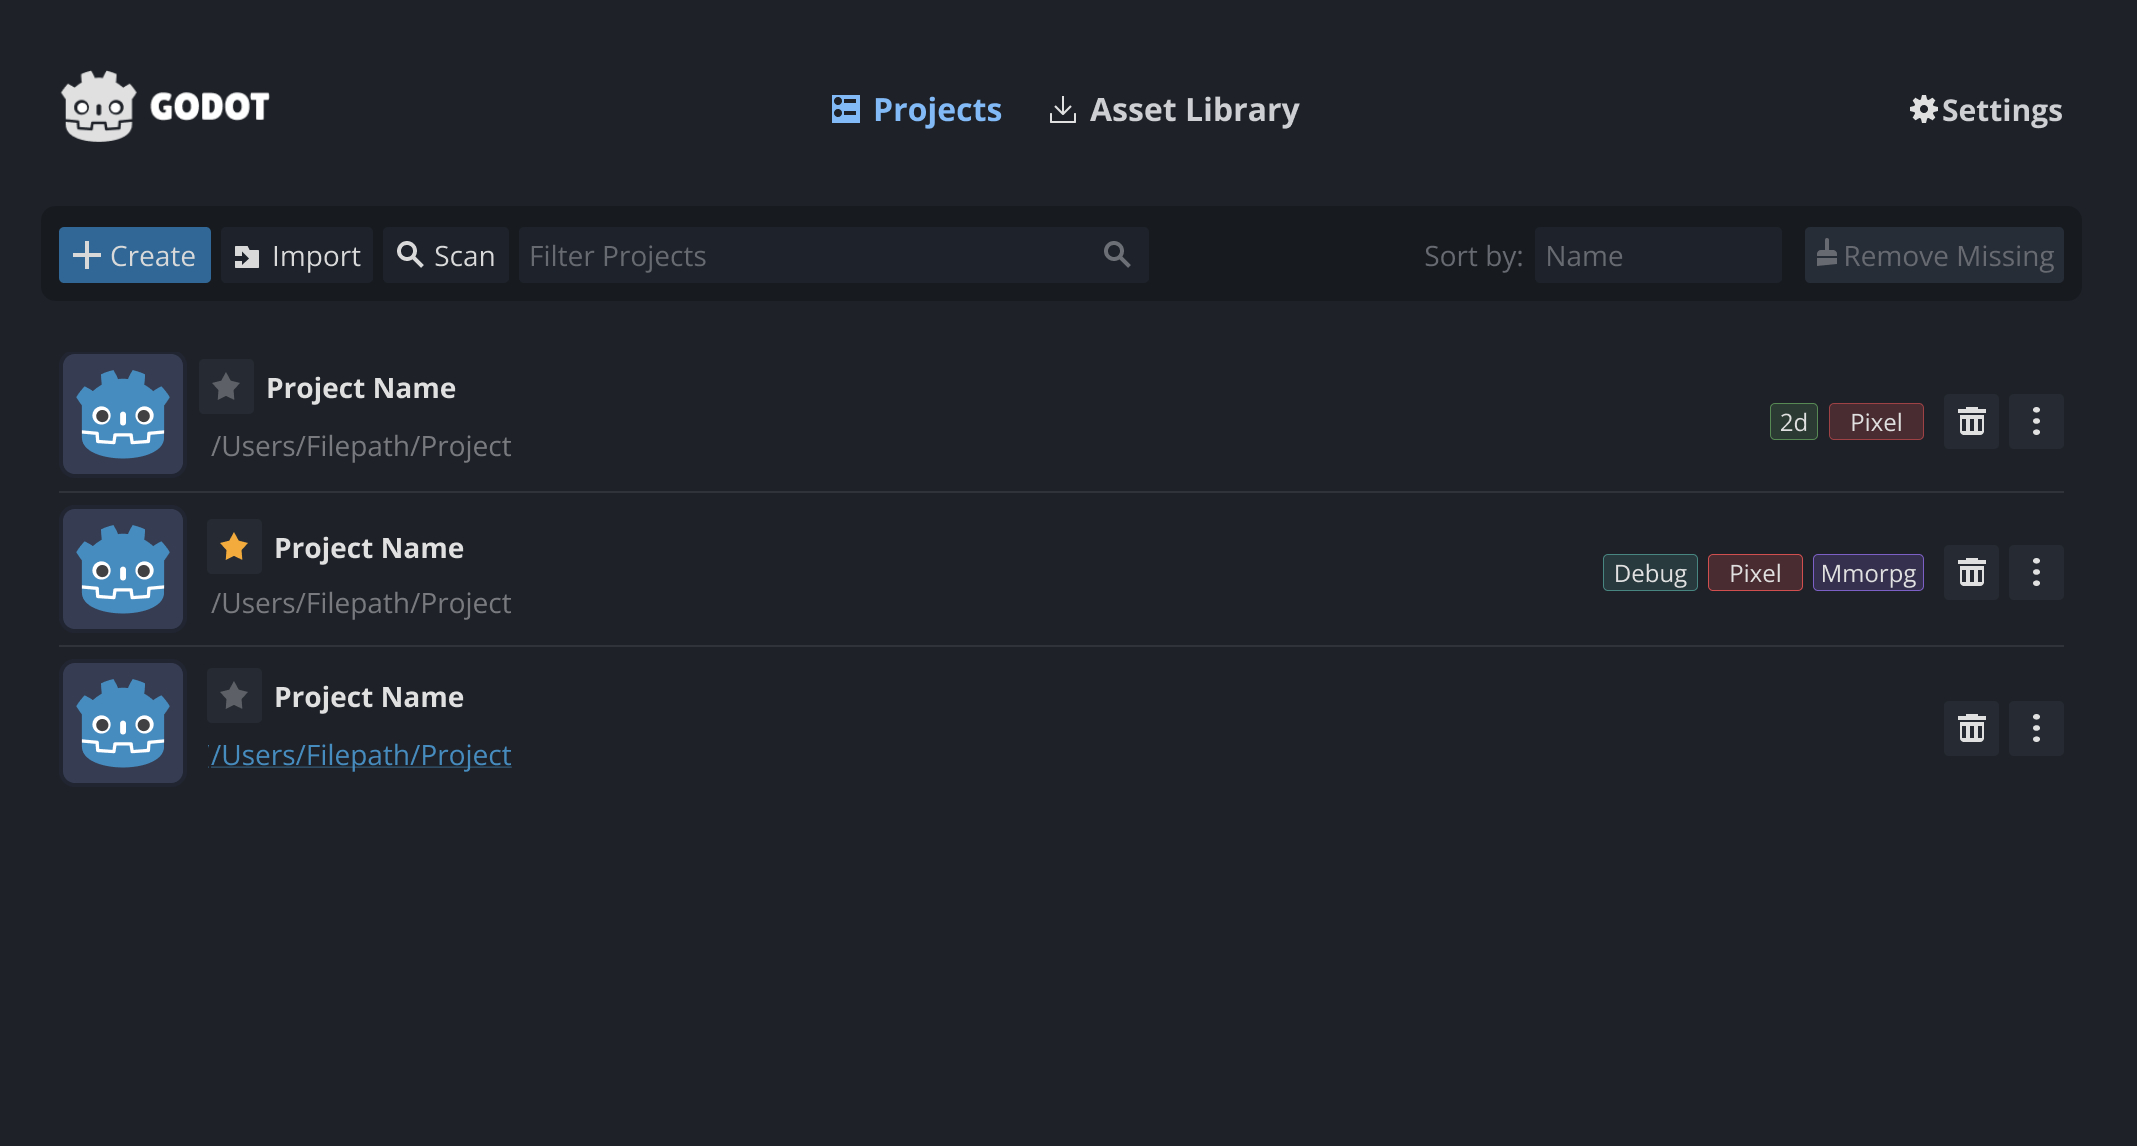This screenshot has width=2137, height=1146.
Task: Click the third project's Project Name title
Action: pos(369,697)
